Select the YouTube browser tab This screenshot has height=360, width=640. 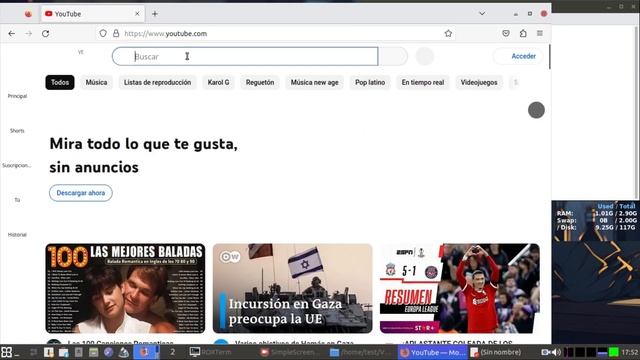point(93,14)
